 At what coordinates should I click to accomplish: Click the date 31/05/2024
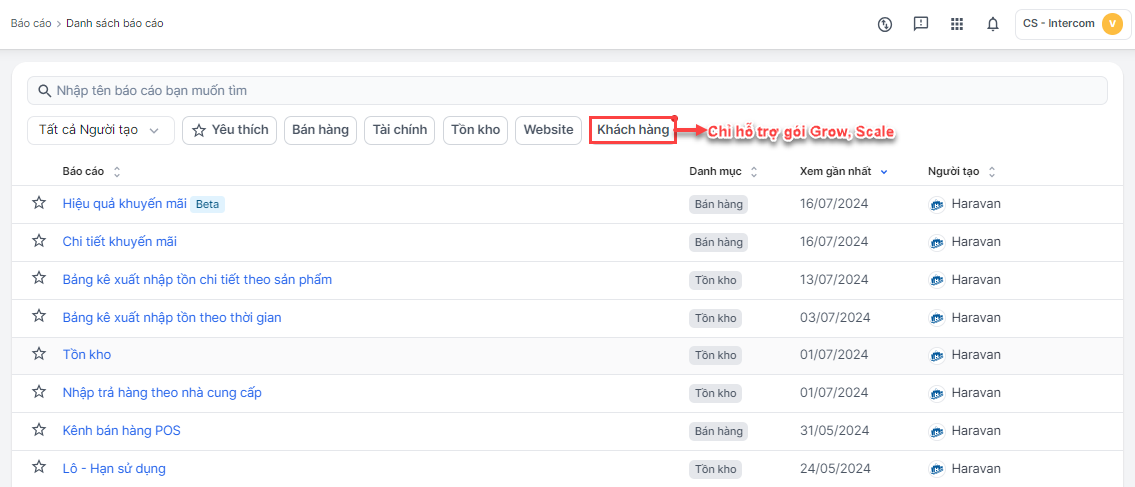pyautogui.click(x=834, y=431)
